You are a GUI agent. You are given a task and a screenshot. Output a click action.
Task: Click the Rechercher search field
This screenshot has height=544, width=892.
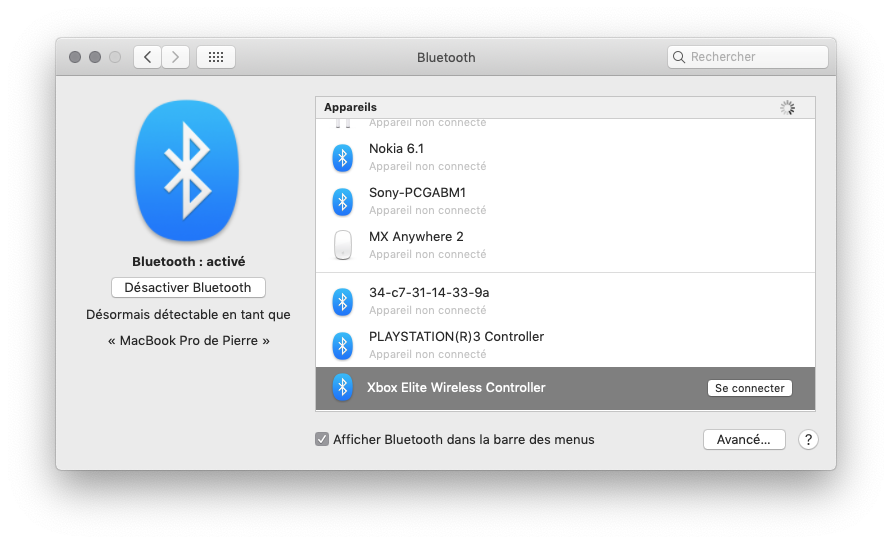tap(748, 57)
